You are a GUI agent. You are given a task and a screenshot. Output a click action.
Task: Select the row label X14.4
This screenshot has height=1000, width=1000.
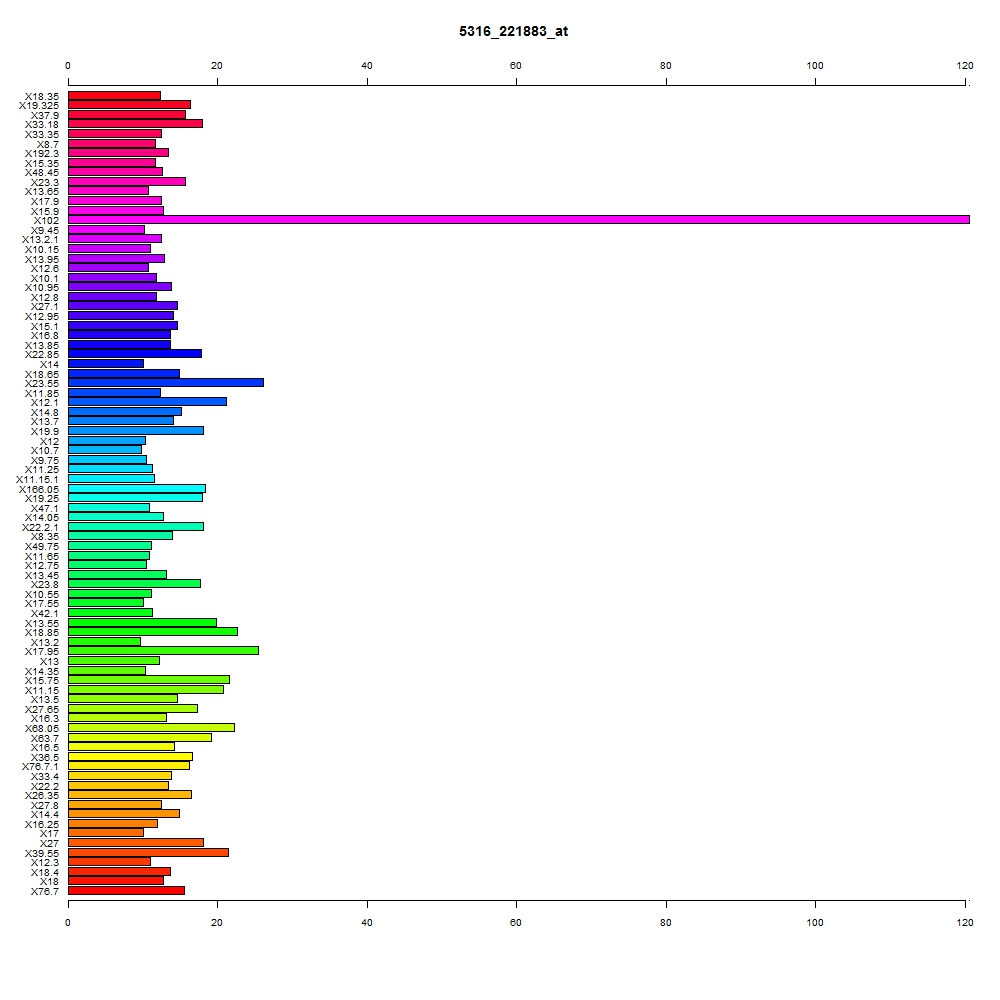click(x=45, y=814)
